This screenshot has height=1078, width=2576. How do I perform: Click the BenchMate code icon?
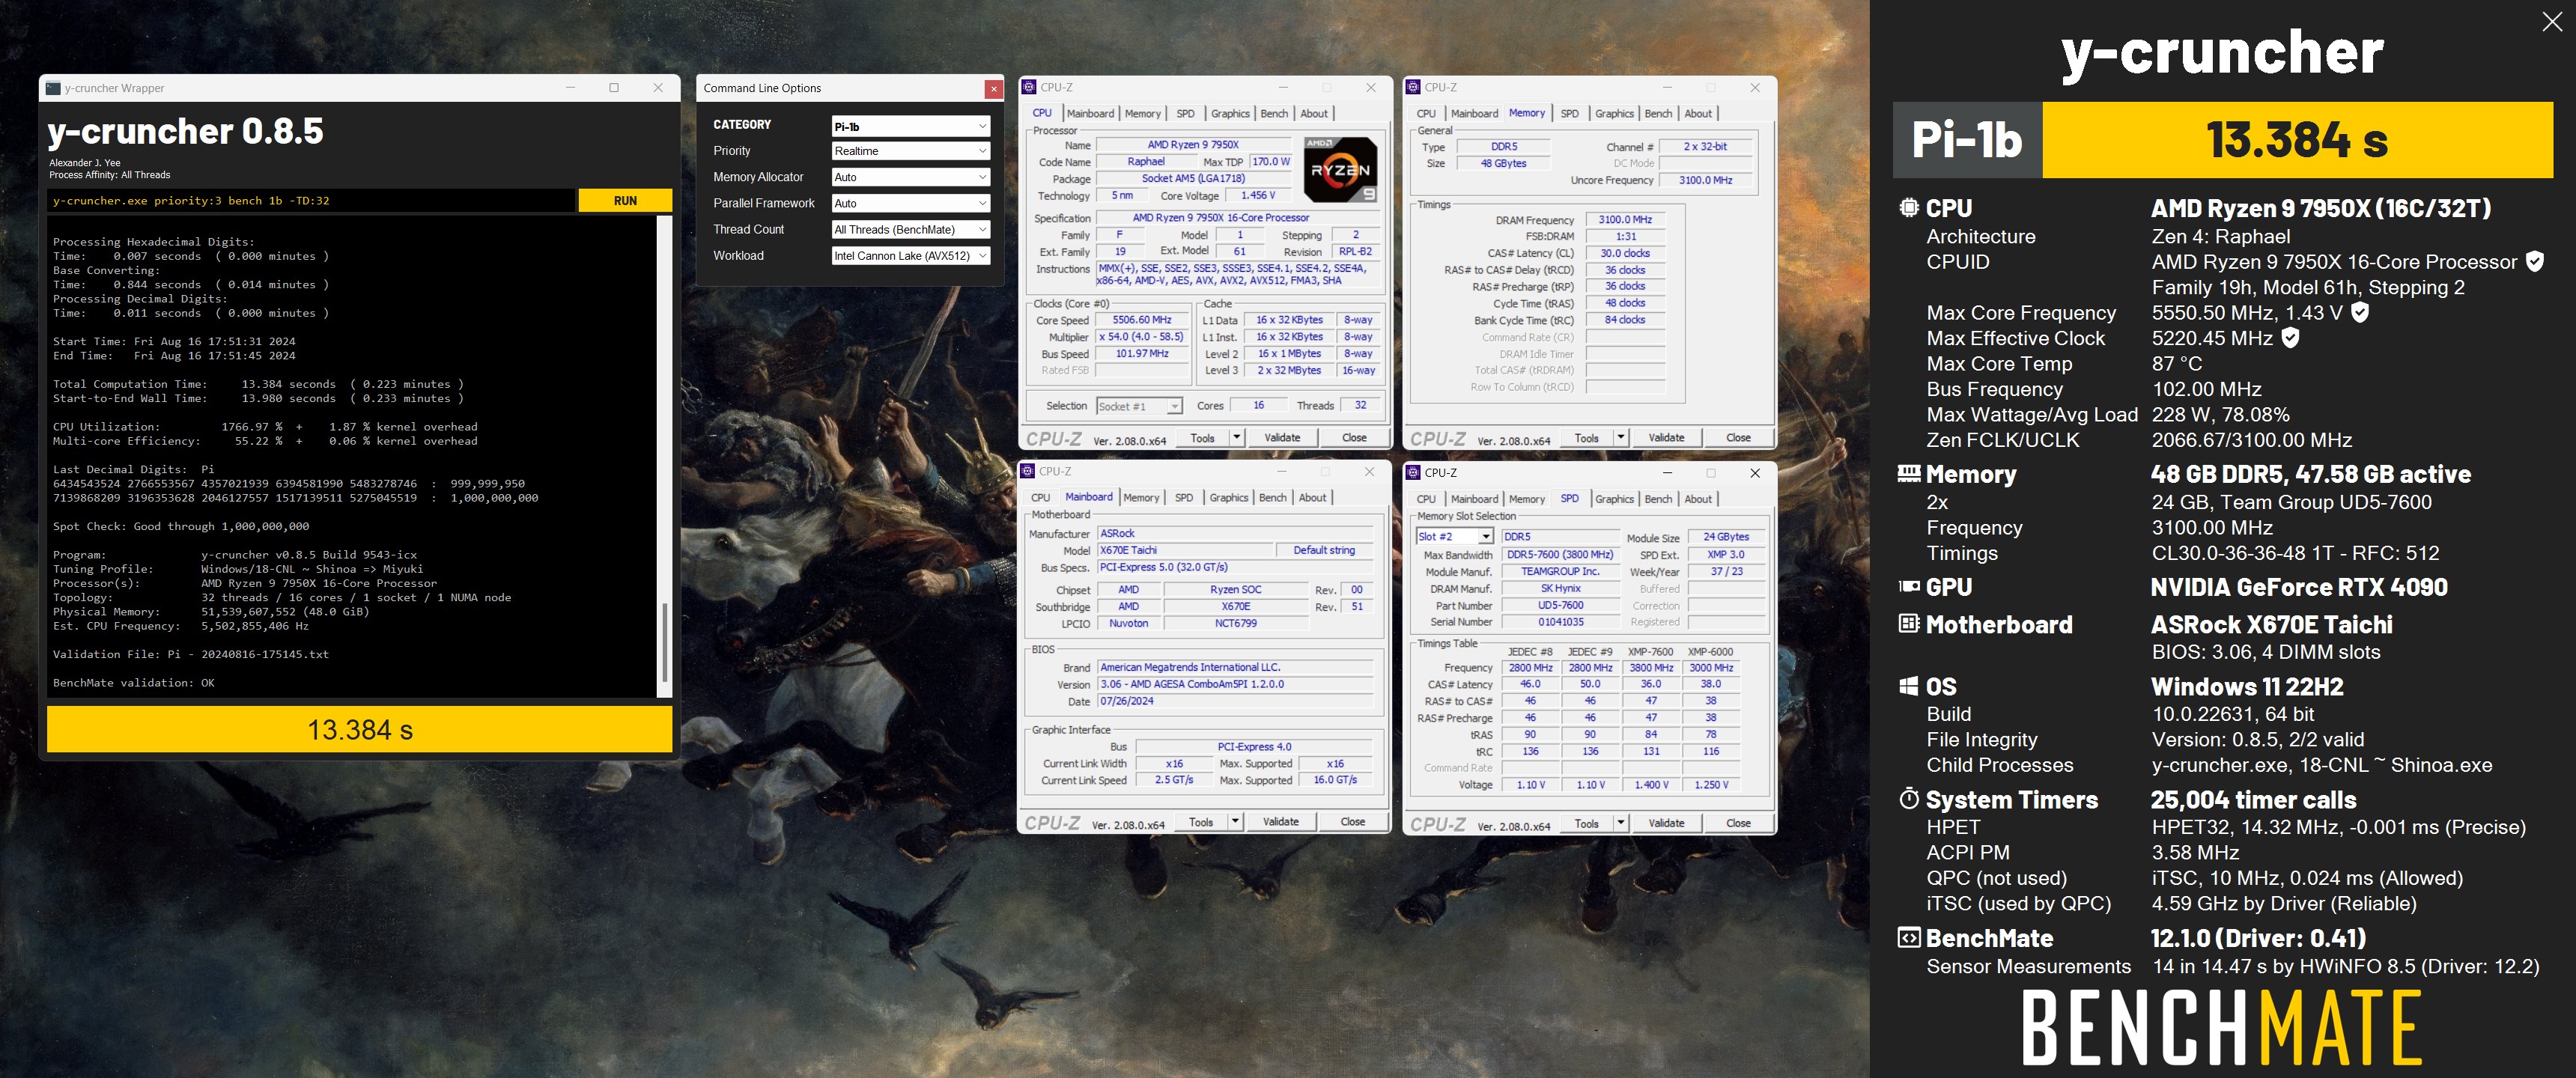1908,938
